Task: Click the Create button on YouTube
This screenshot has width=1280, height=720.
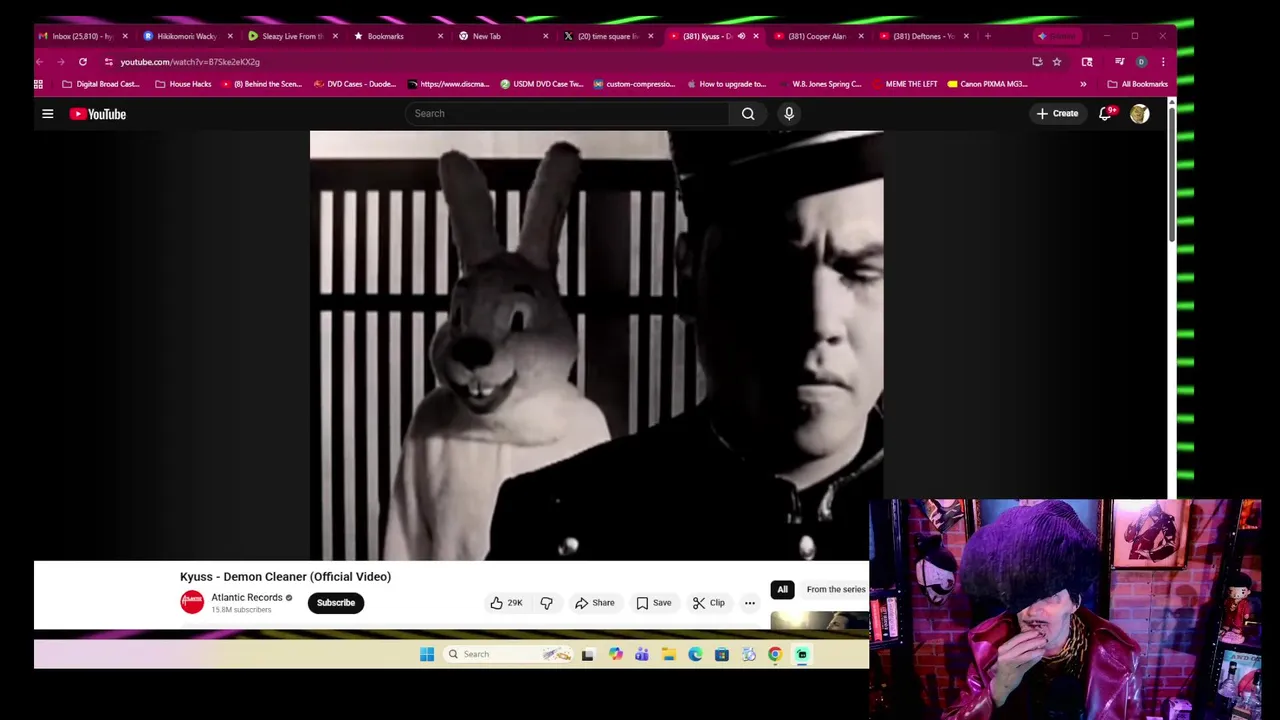Action: 1057,114
